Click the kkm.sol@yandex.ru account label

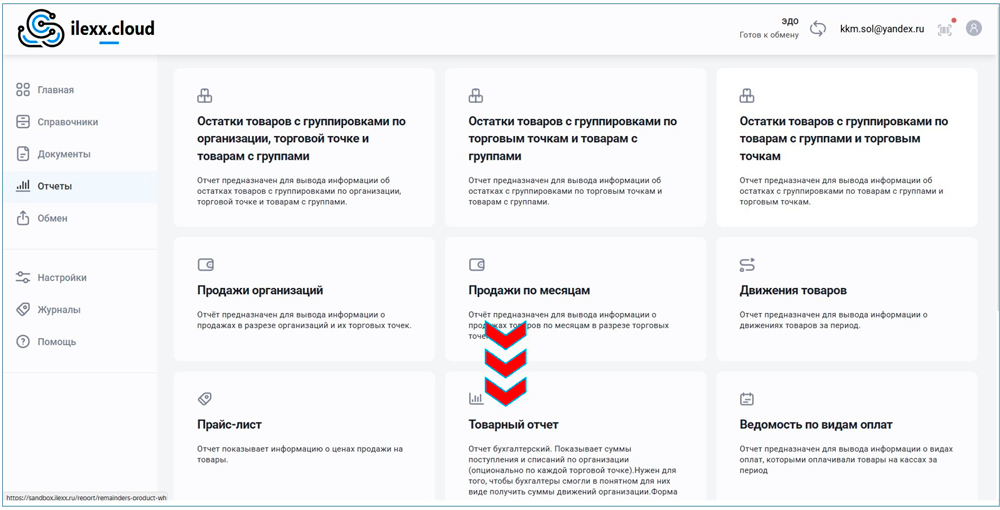[x=881, y=29]
